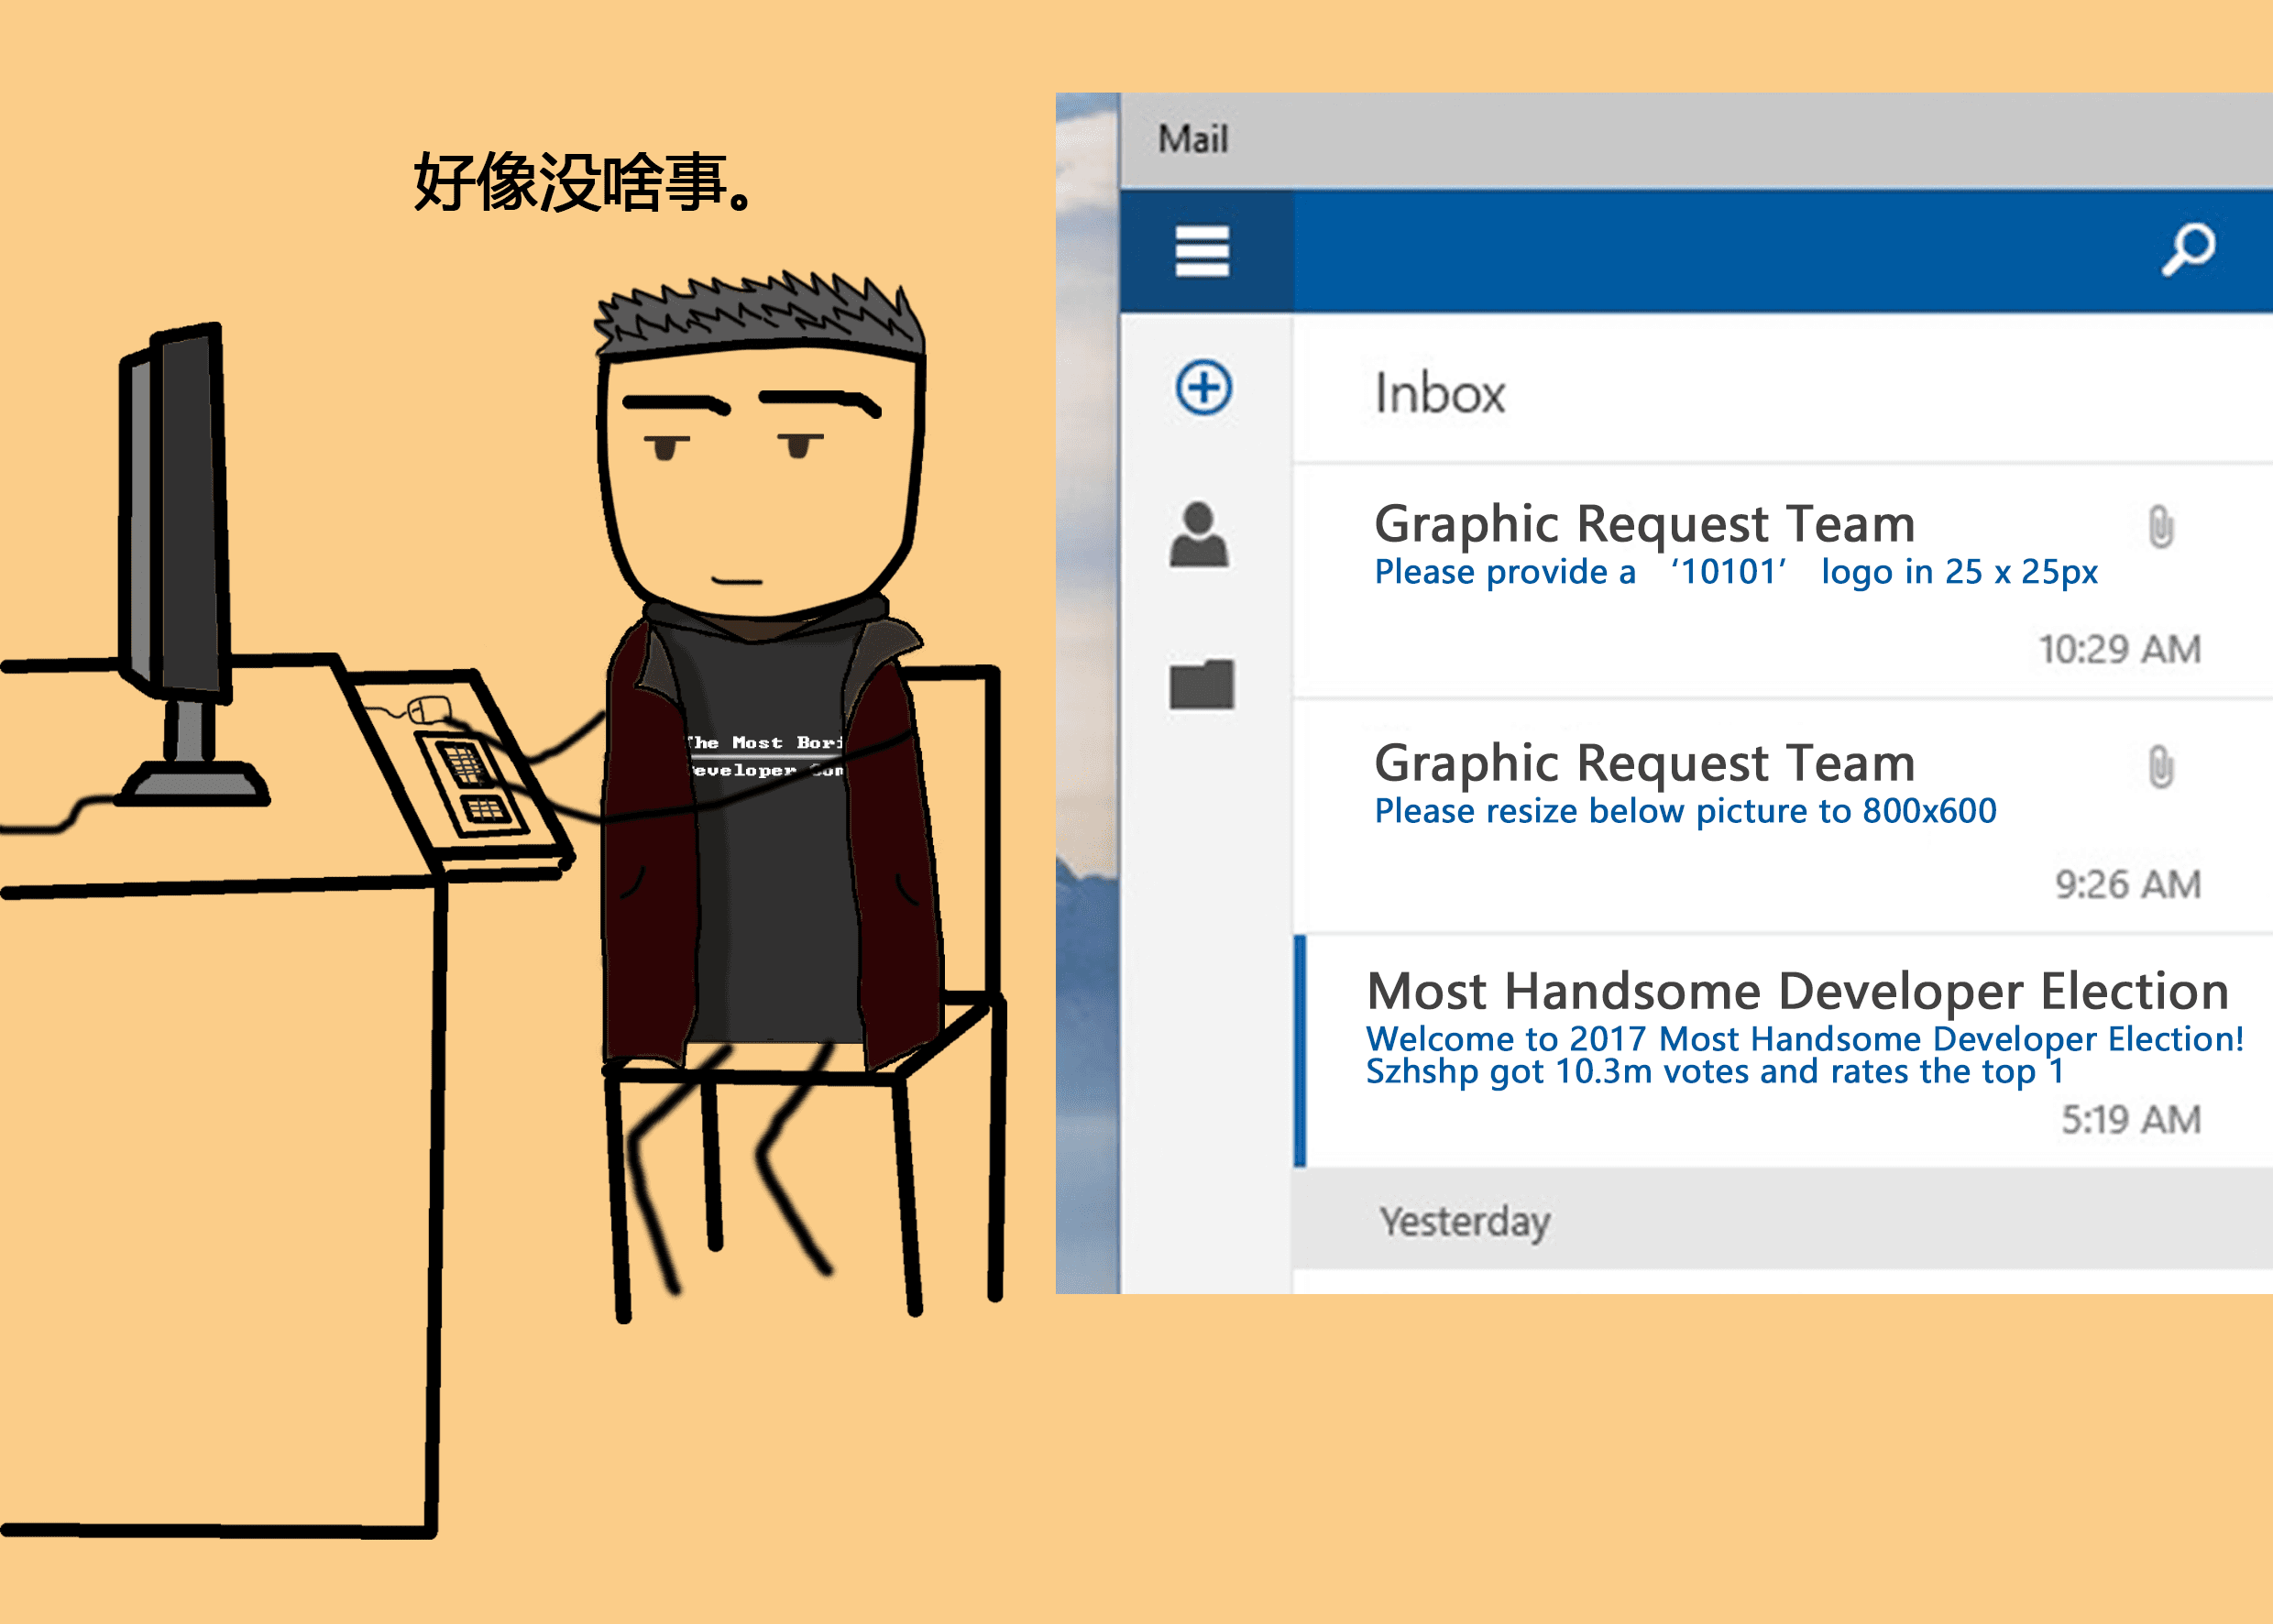This screenshot has height=1624, width=2273.
Task: Click the Yesterday group header
Action: coord(1782,1220)
